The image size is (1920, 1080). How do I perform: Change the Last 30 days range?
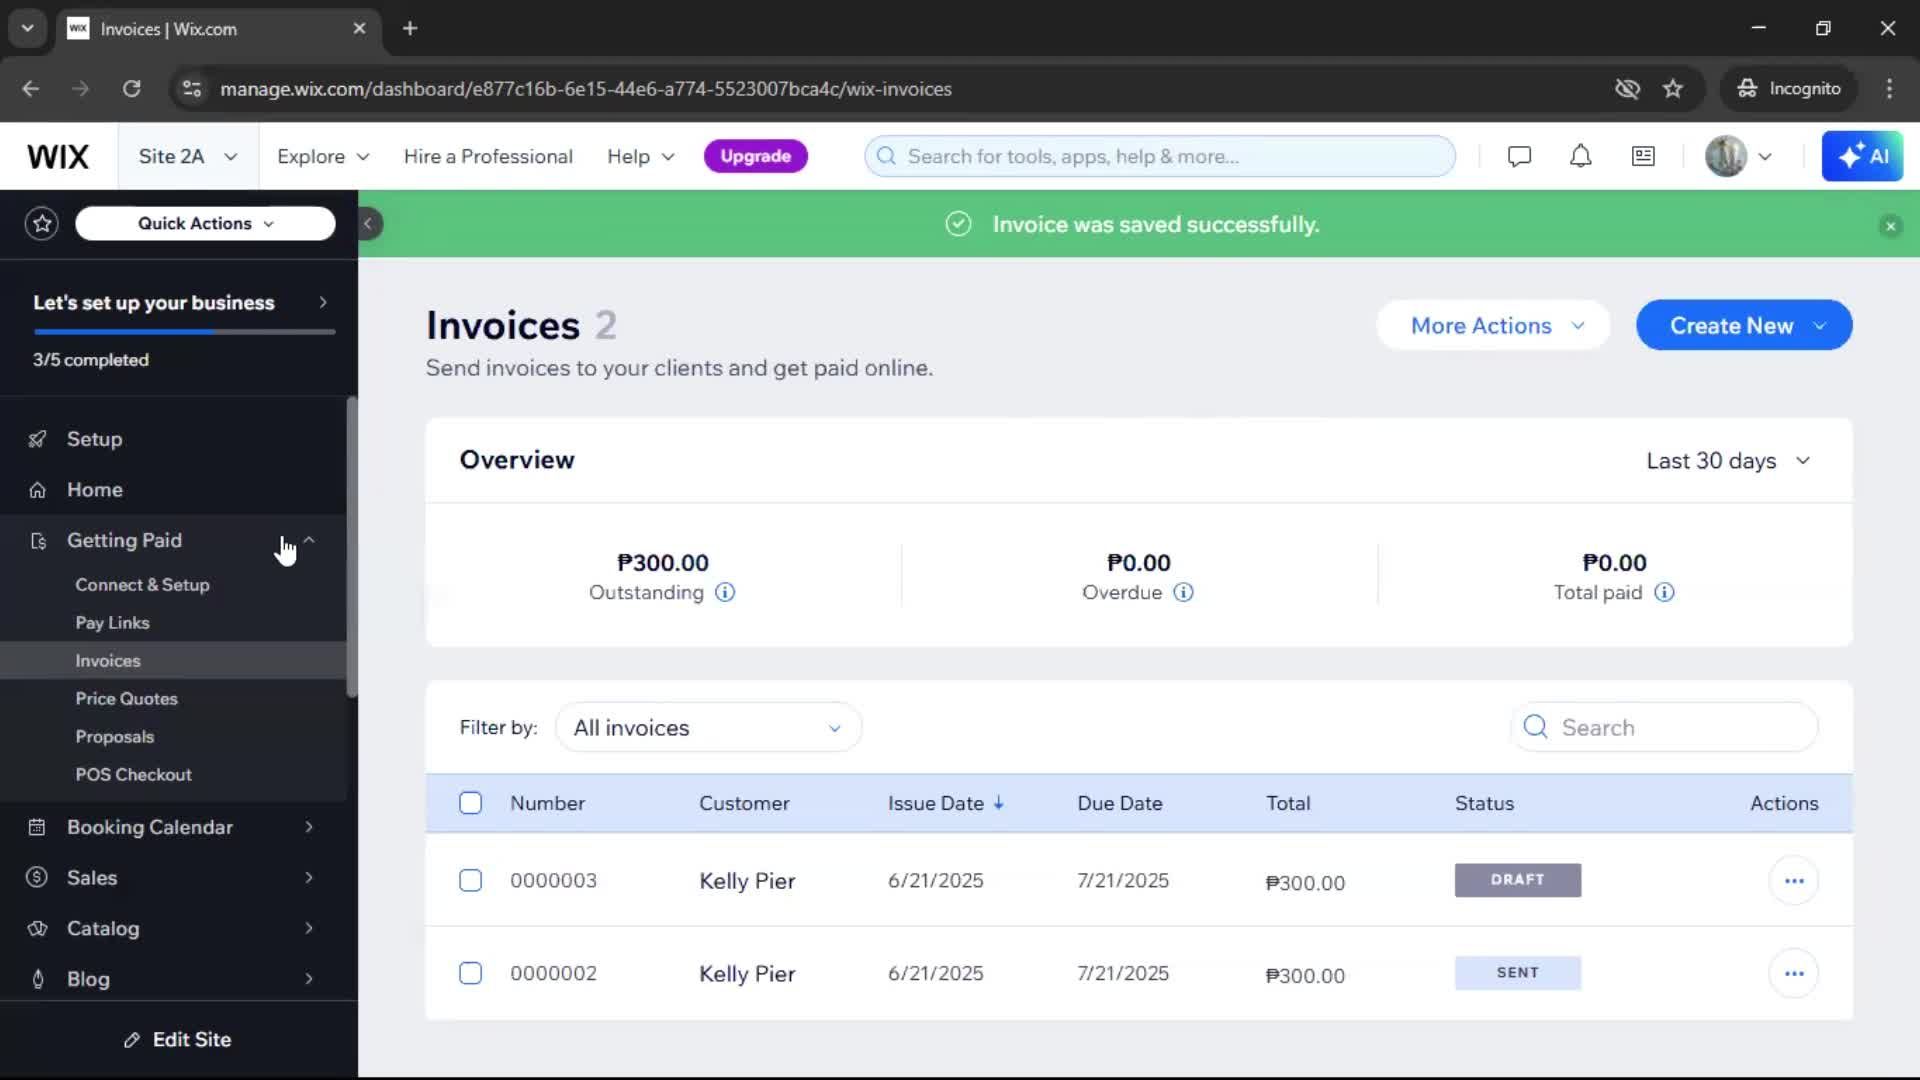click(x=1728, y=461)
